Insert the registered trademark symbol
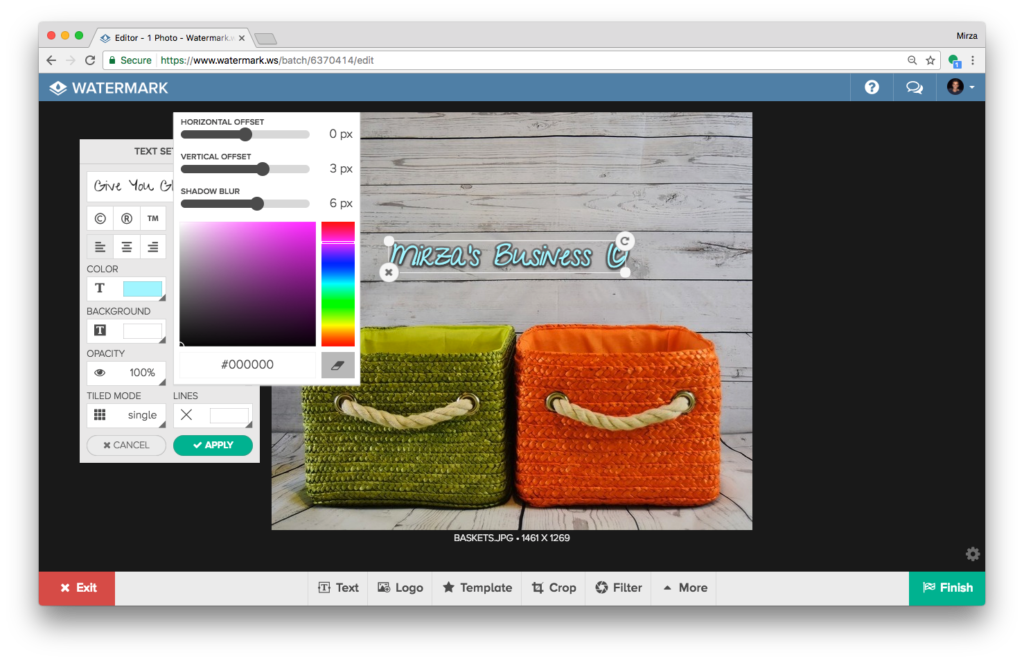The width and height of the screenshot is (1024, 661). coord(127,219)
